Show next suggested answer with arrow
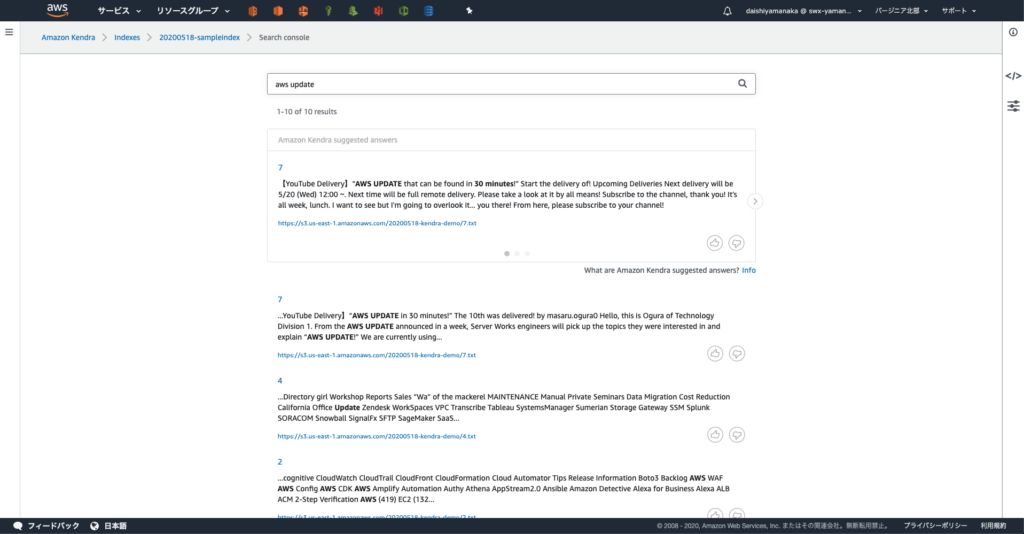The height and width of the screenshot is (534, 1024). [x=755, y=201]
